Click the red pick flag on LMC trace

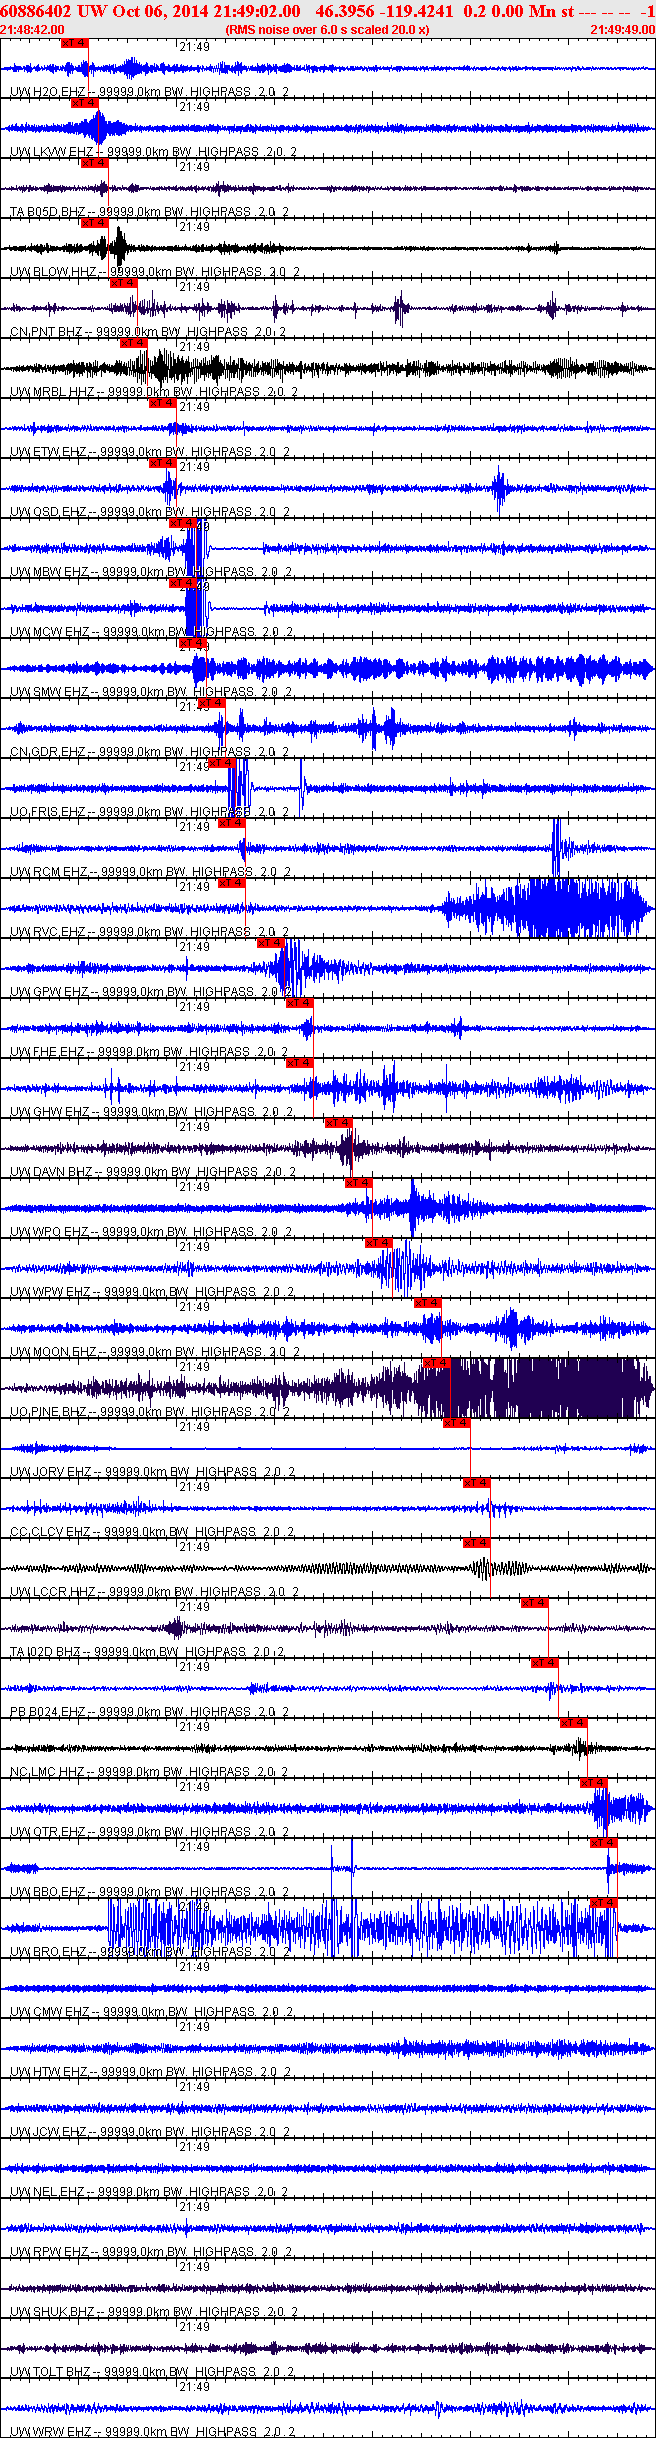tap(574, 1723)
